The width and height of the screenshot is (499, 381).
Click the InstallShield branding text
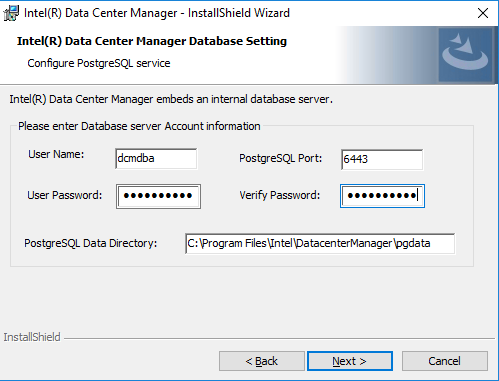32,337
